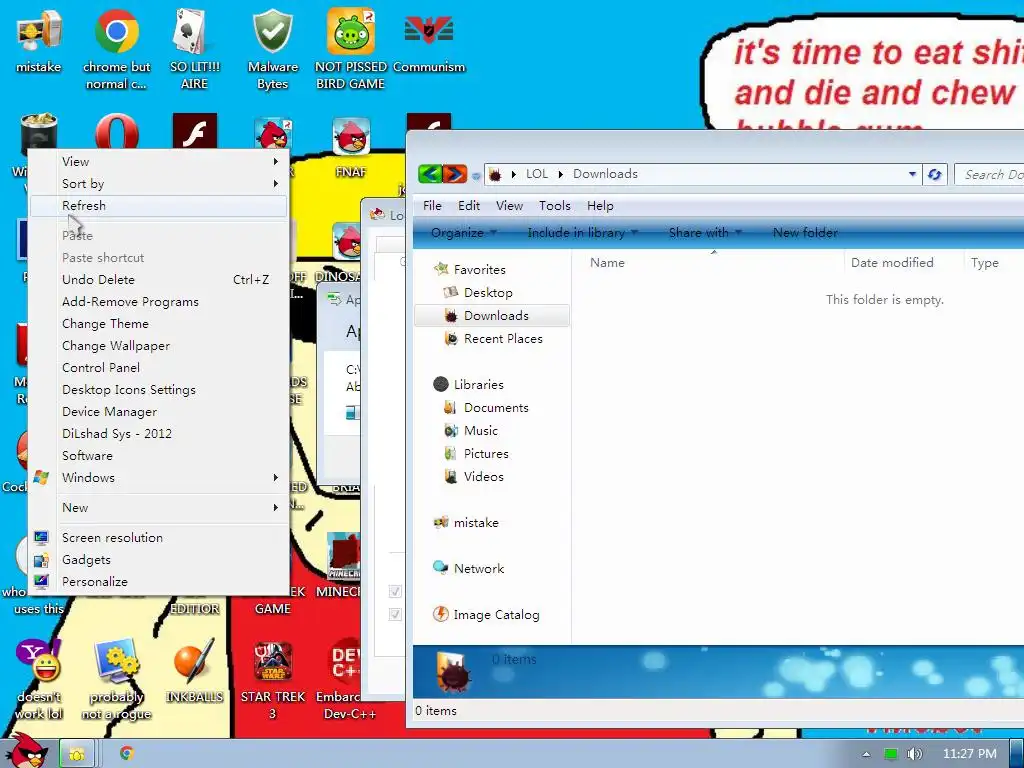Click the green tray icon

click(890, 754)
